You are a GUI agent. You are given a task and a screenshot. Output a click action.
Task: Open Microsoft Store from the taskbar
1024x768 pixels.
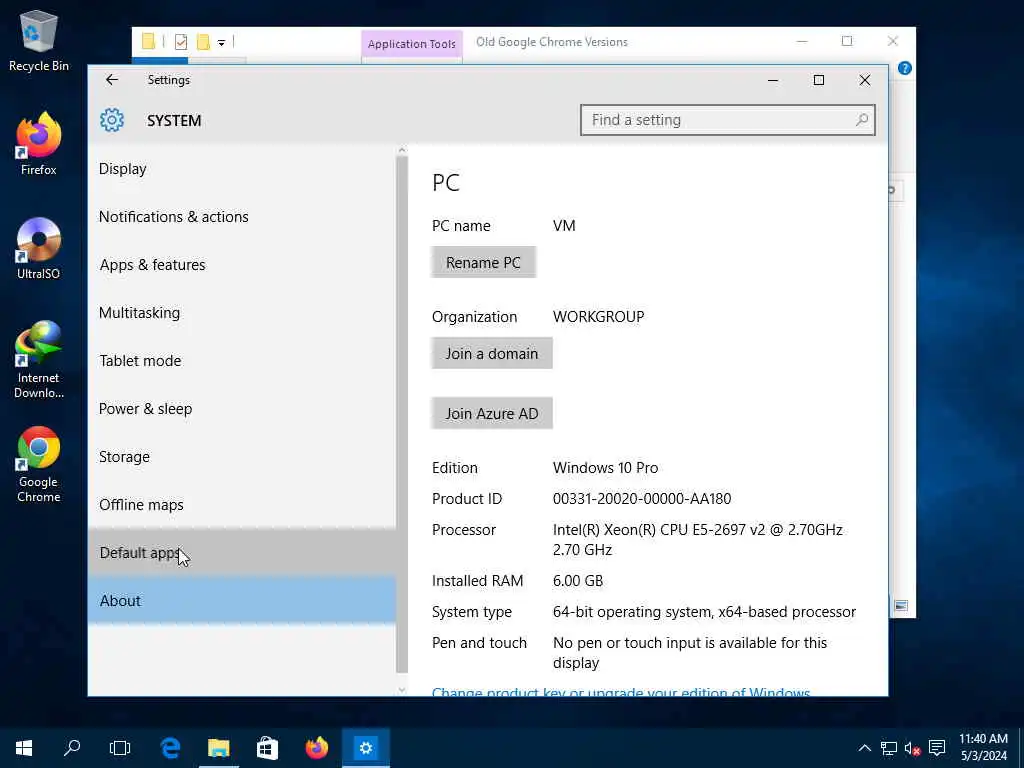coord(267,748)
